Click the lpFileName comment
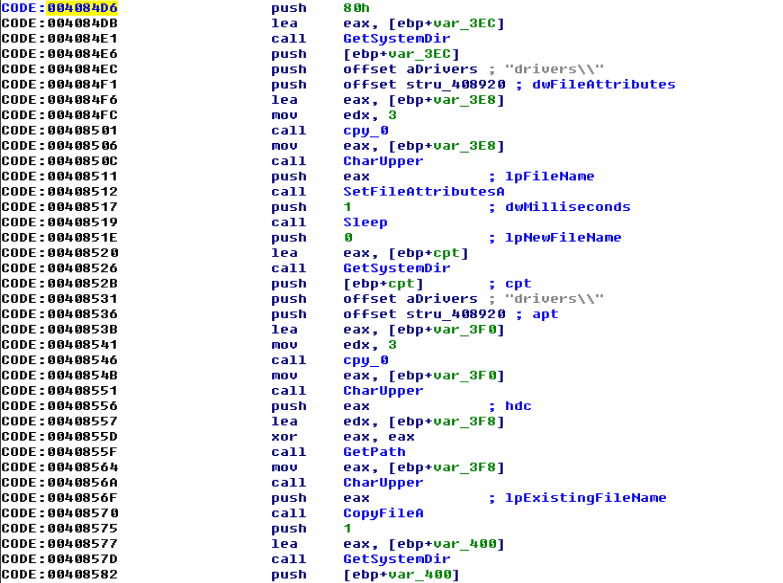This screenshot has height=583, width=783. coord(550,176)
